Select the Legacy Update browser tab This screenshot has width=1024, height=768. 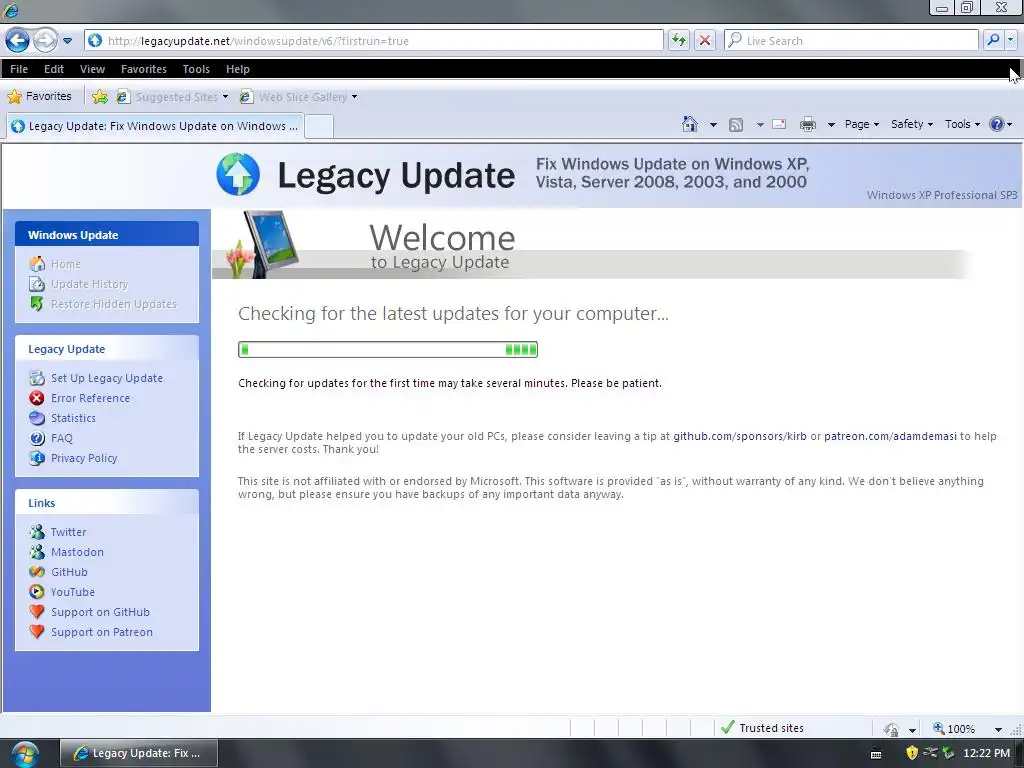coord(155,126)
